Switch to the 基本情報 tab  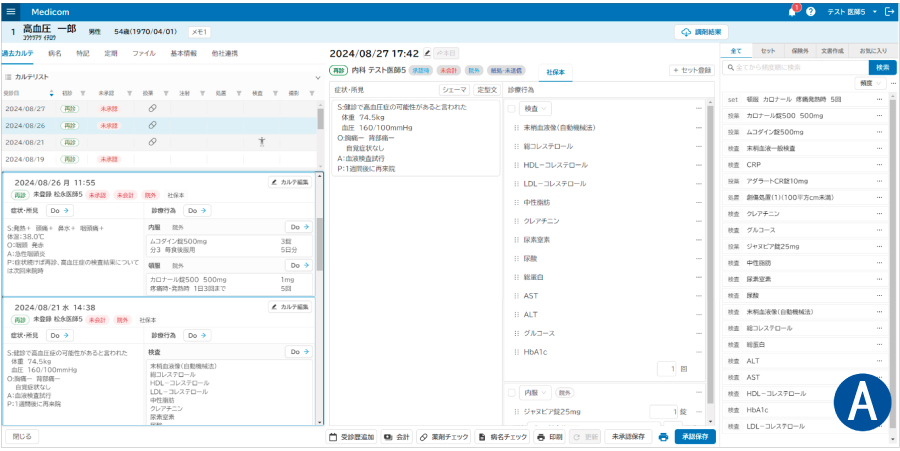pyautogui.click(x=184, y=53)
